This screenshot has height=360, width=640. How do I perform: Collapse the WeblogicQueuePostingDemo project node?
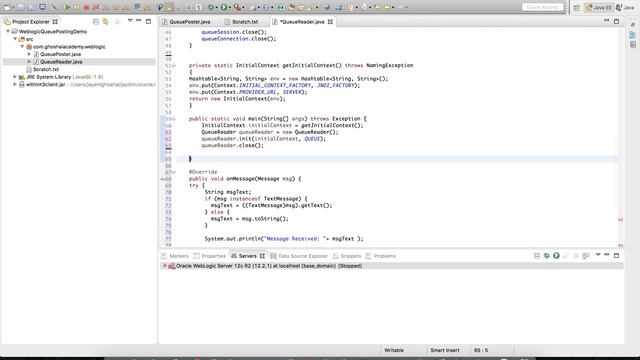[8, 31]
